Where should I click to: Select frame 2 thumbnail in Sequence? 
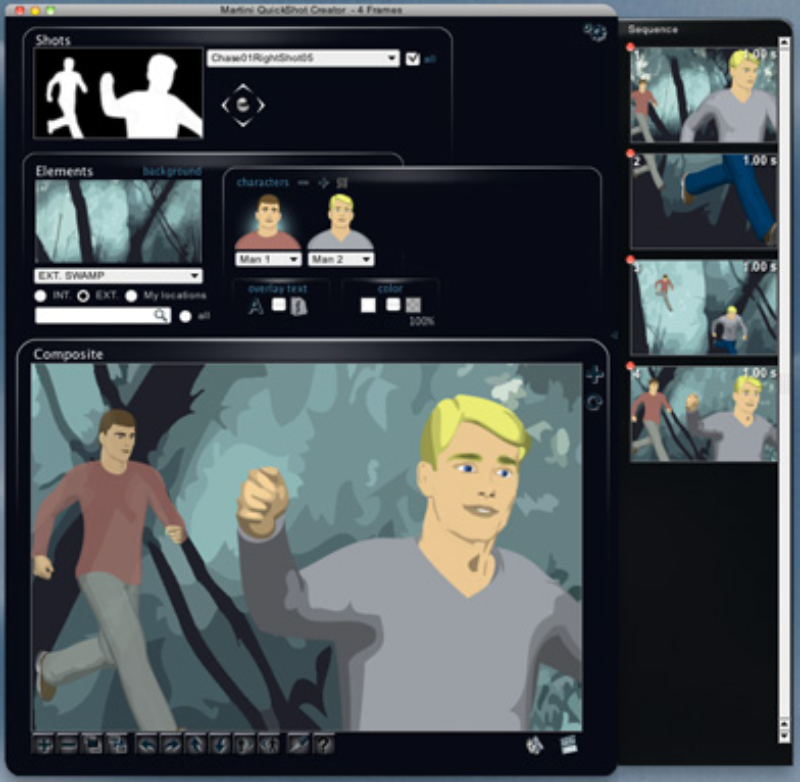click(x=703, y=200)
